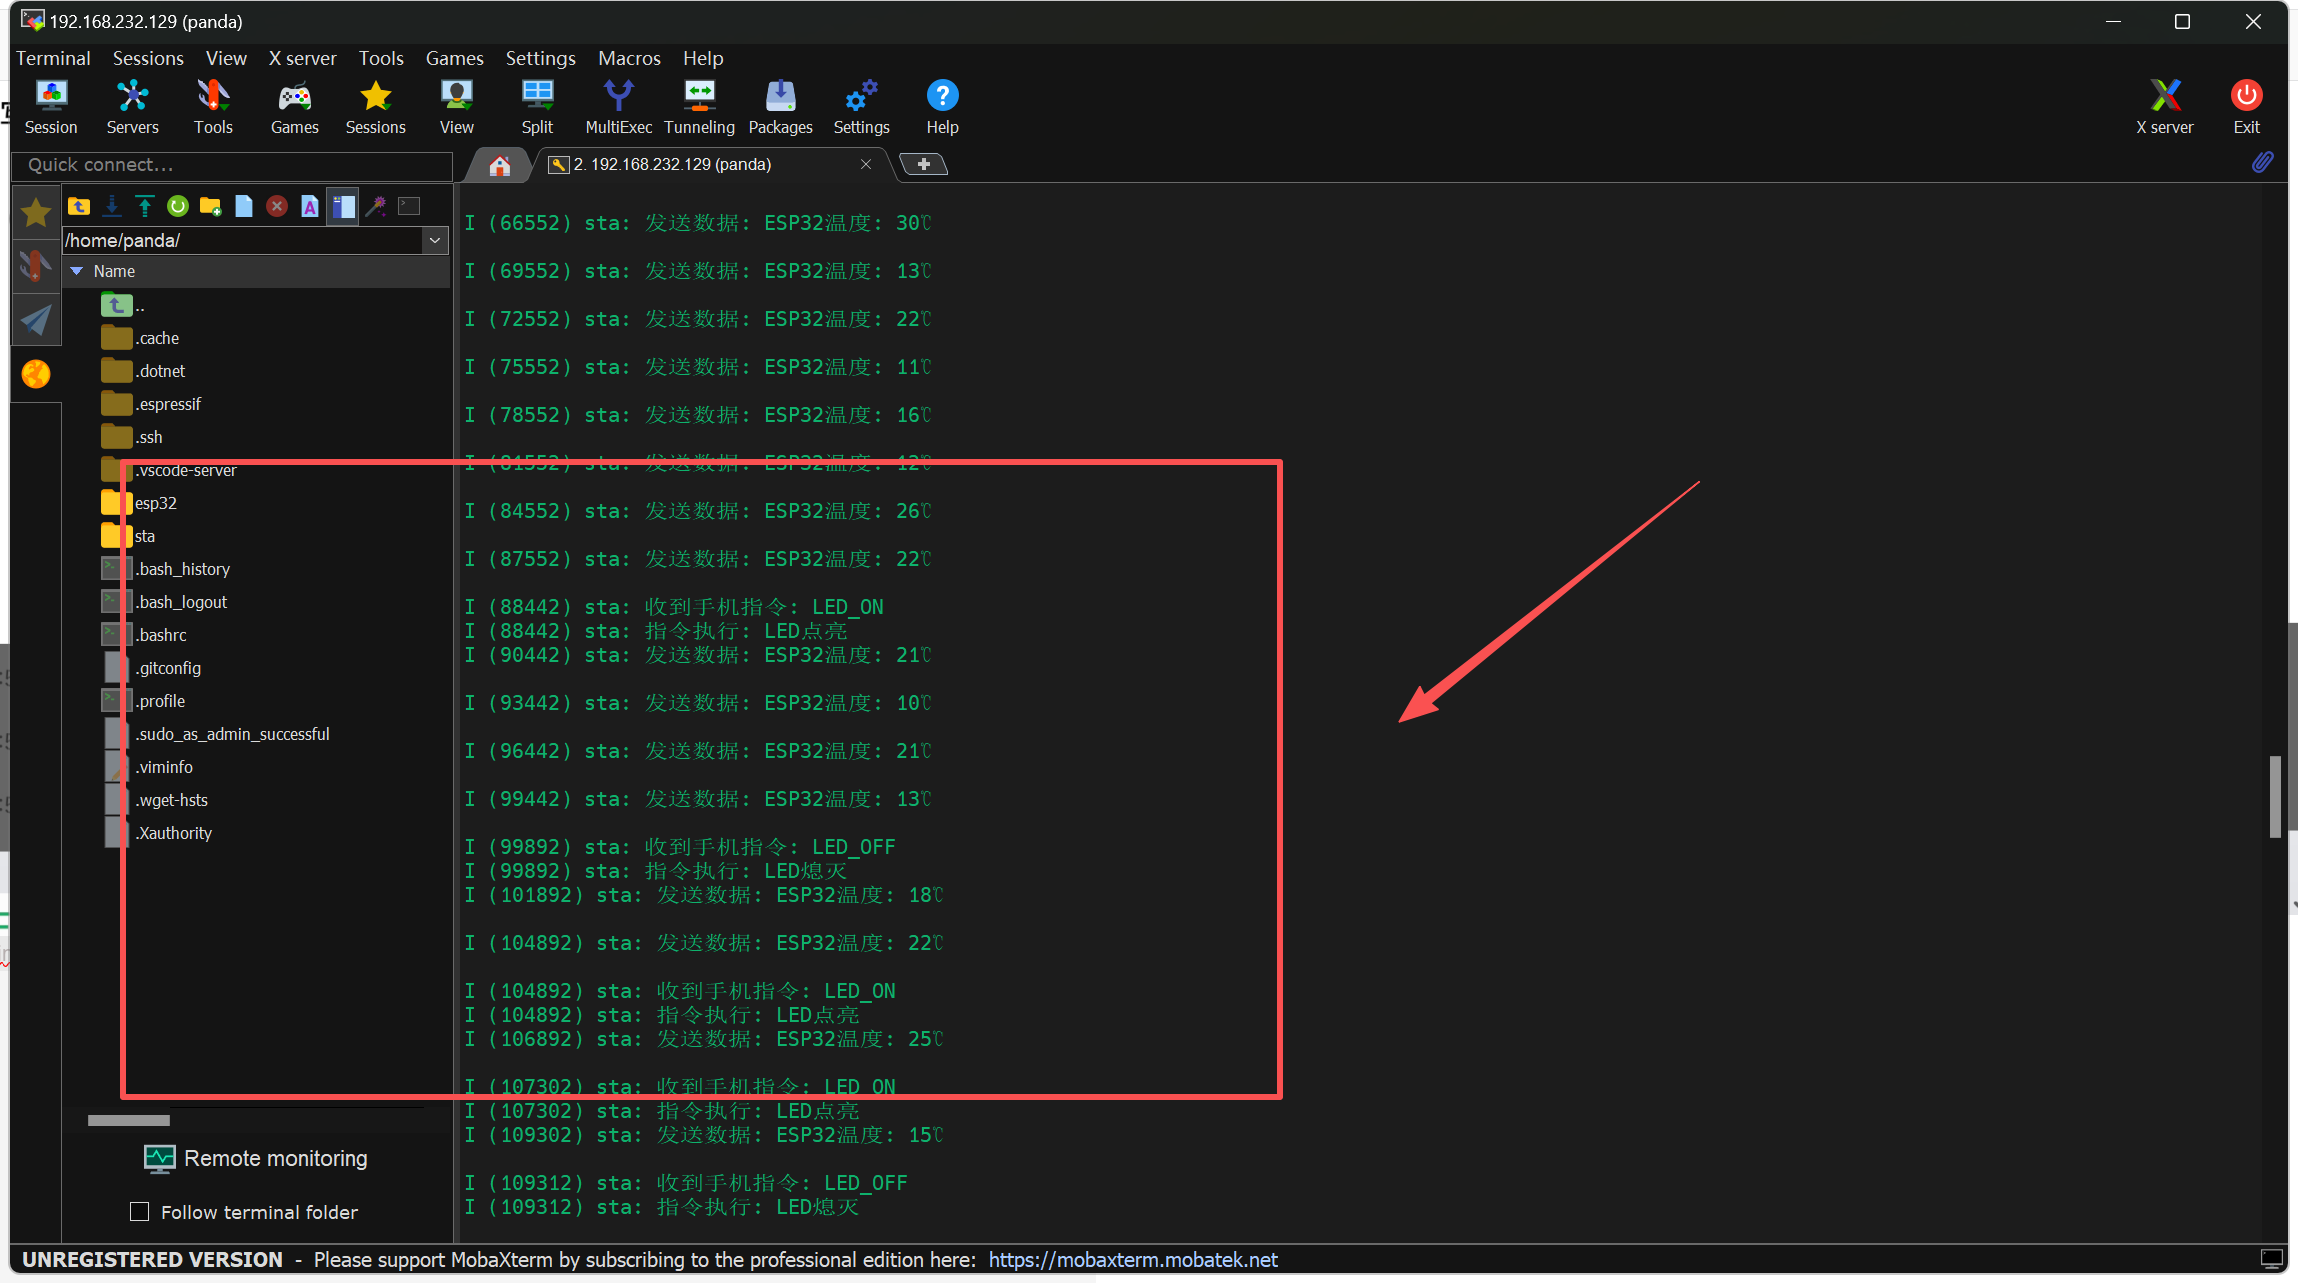The image size is (2298, 1283).
Task: Open the Packages manager icon
Action: pyautogui.click(x=780, y=106)
